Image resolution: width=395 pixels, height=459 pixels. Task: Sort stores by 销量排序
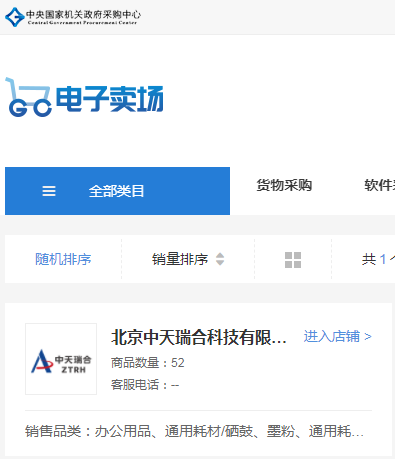point(180,259)
